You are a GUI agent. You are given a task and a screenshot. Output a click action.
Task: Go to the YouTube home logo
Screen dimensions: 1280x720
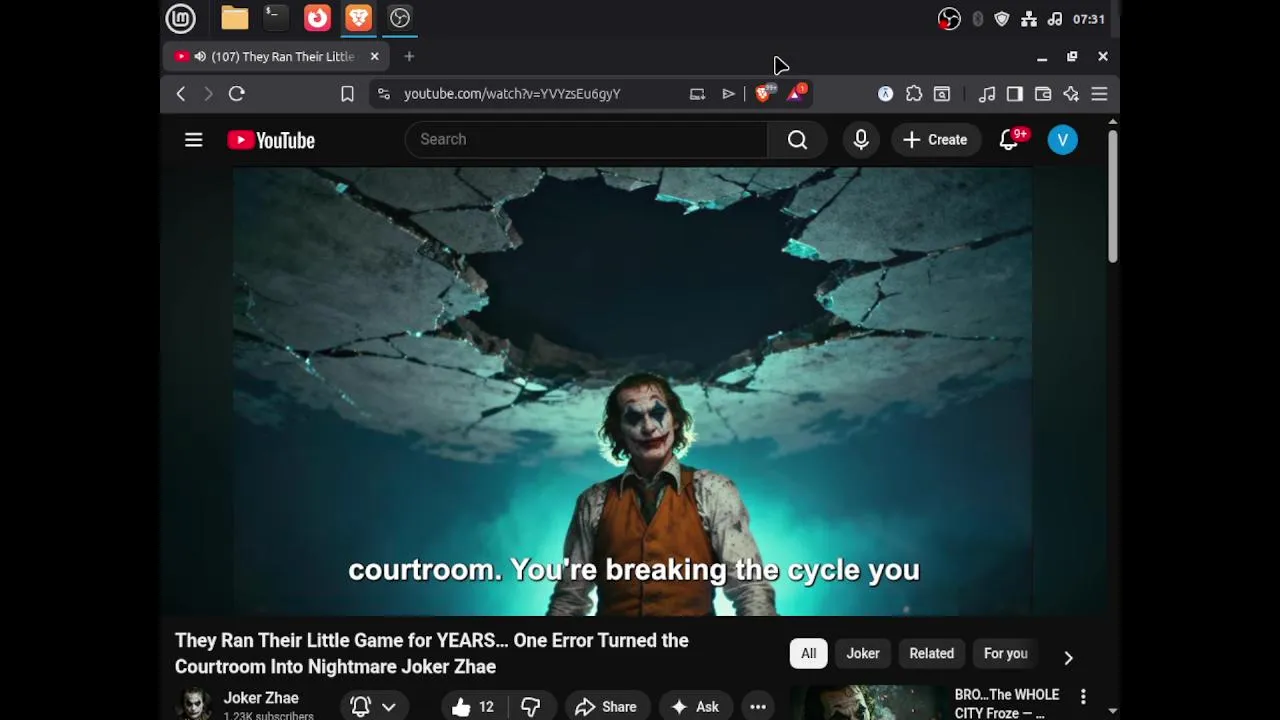click(x=271, y=140)
